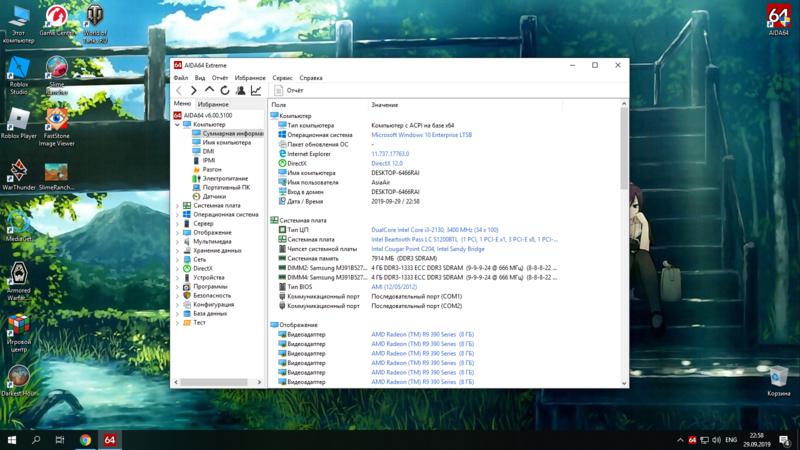The width and height of the screenshot is (800, 450).
Task: Open Google Chrome from the taskbar
Action: click(85, 440)
